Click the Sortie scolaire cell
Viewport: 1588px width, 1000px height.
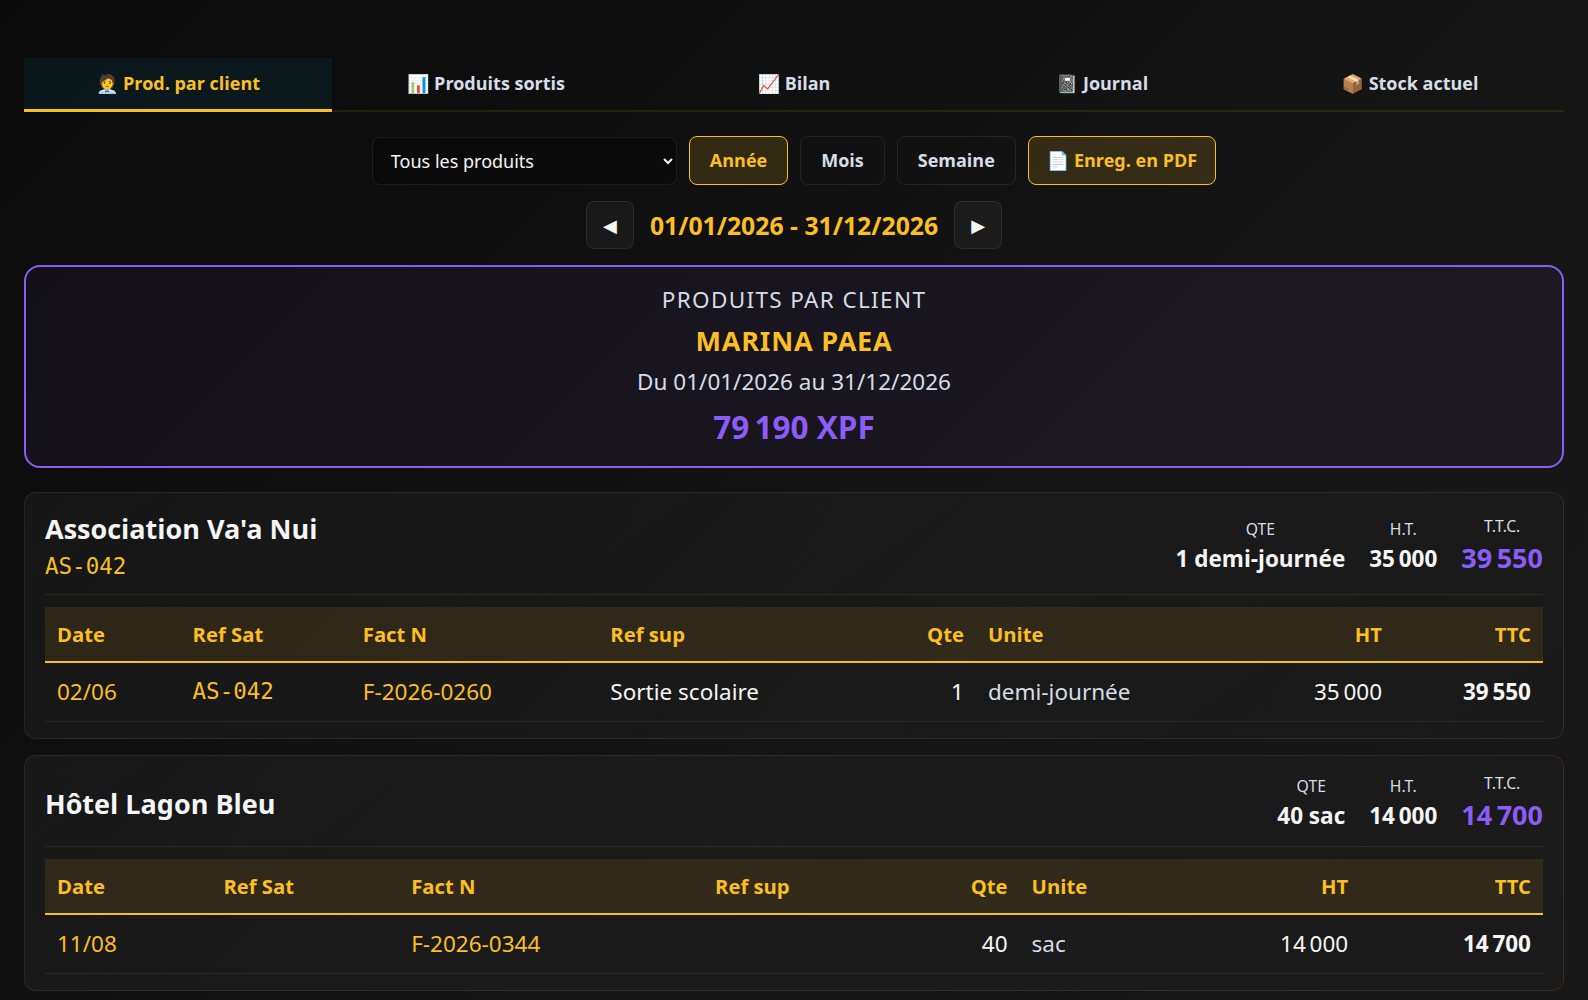(684, 692)
